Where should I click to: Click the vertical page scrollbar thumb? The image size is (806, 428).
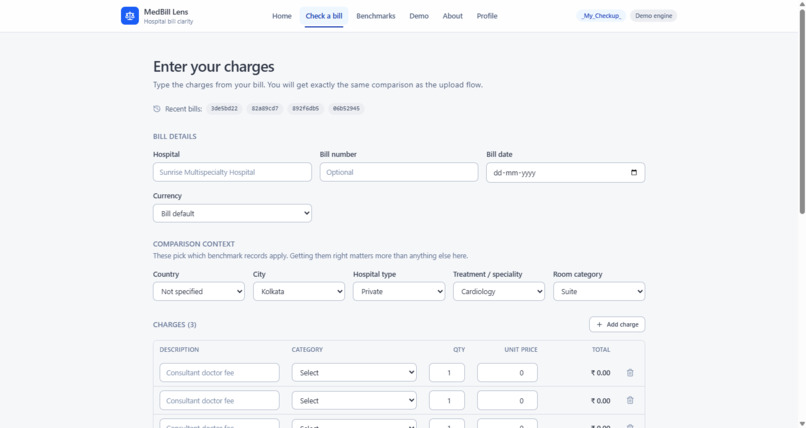(x=802, y=110)
